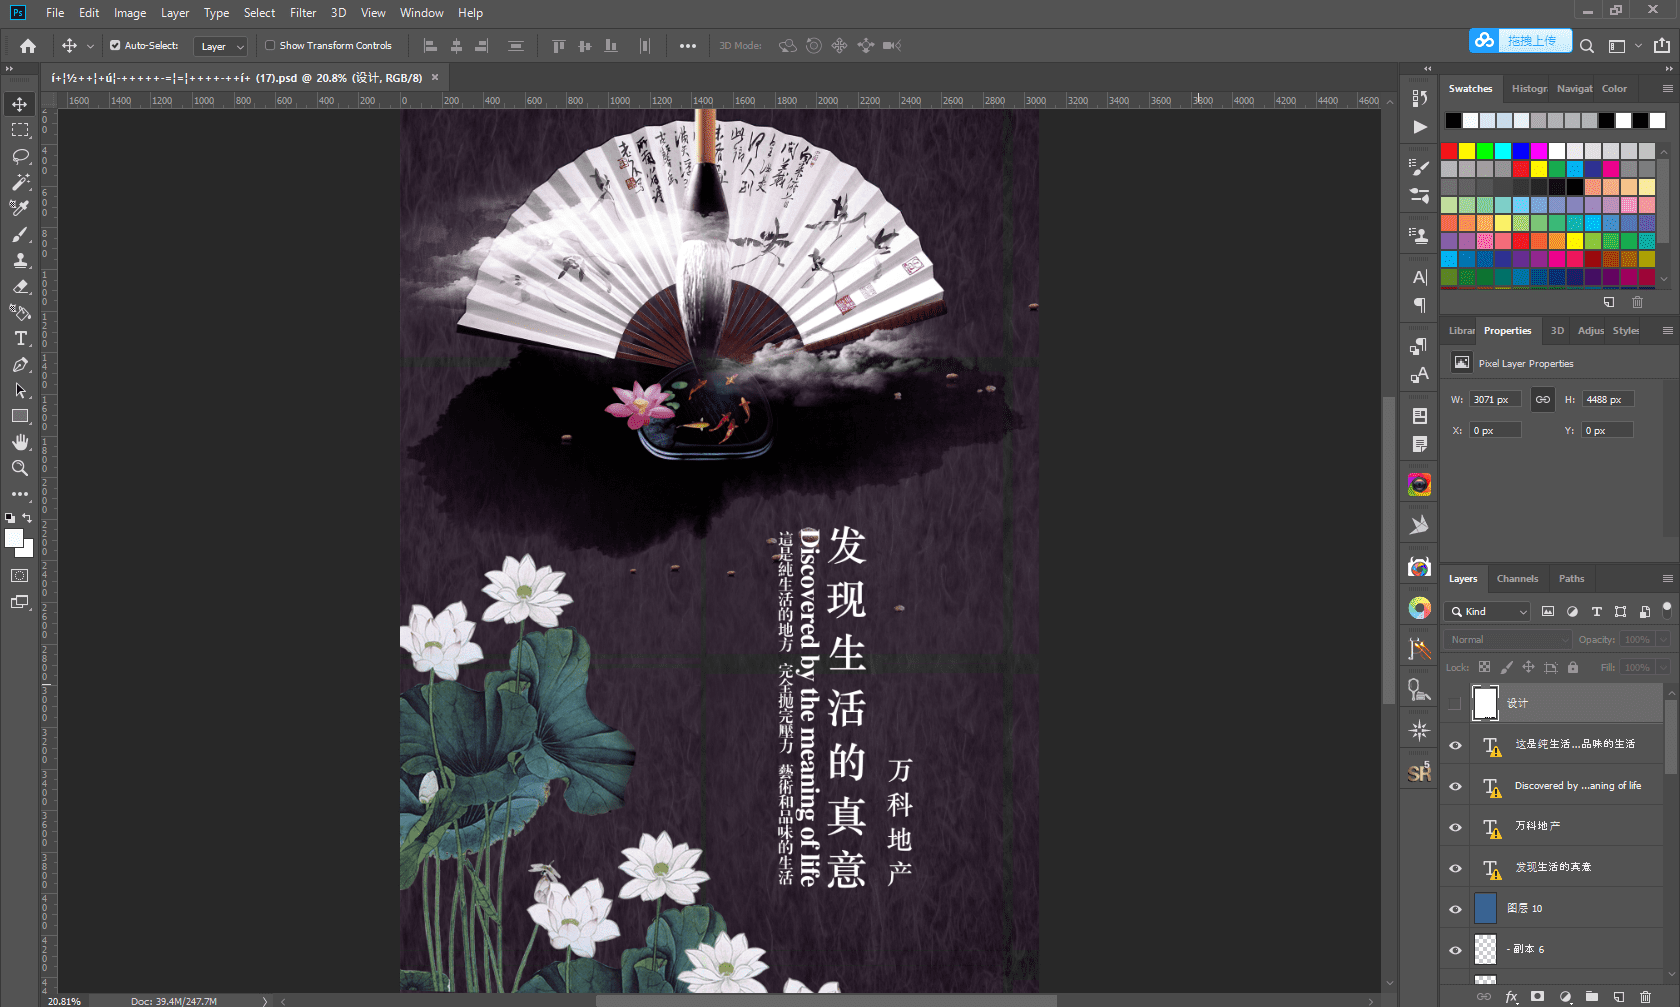Open the Eyedropper tool
Screen dimensions: 1680x1007
20,208
